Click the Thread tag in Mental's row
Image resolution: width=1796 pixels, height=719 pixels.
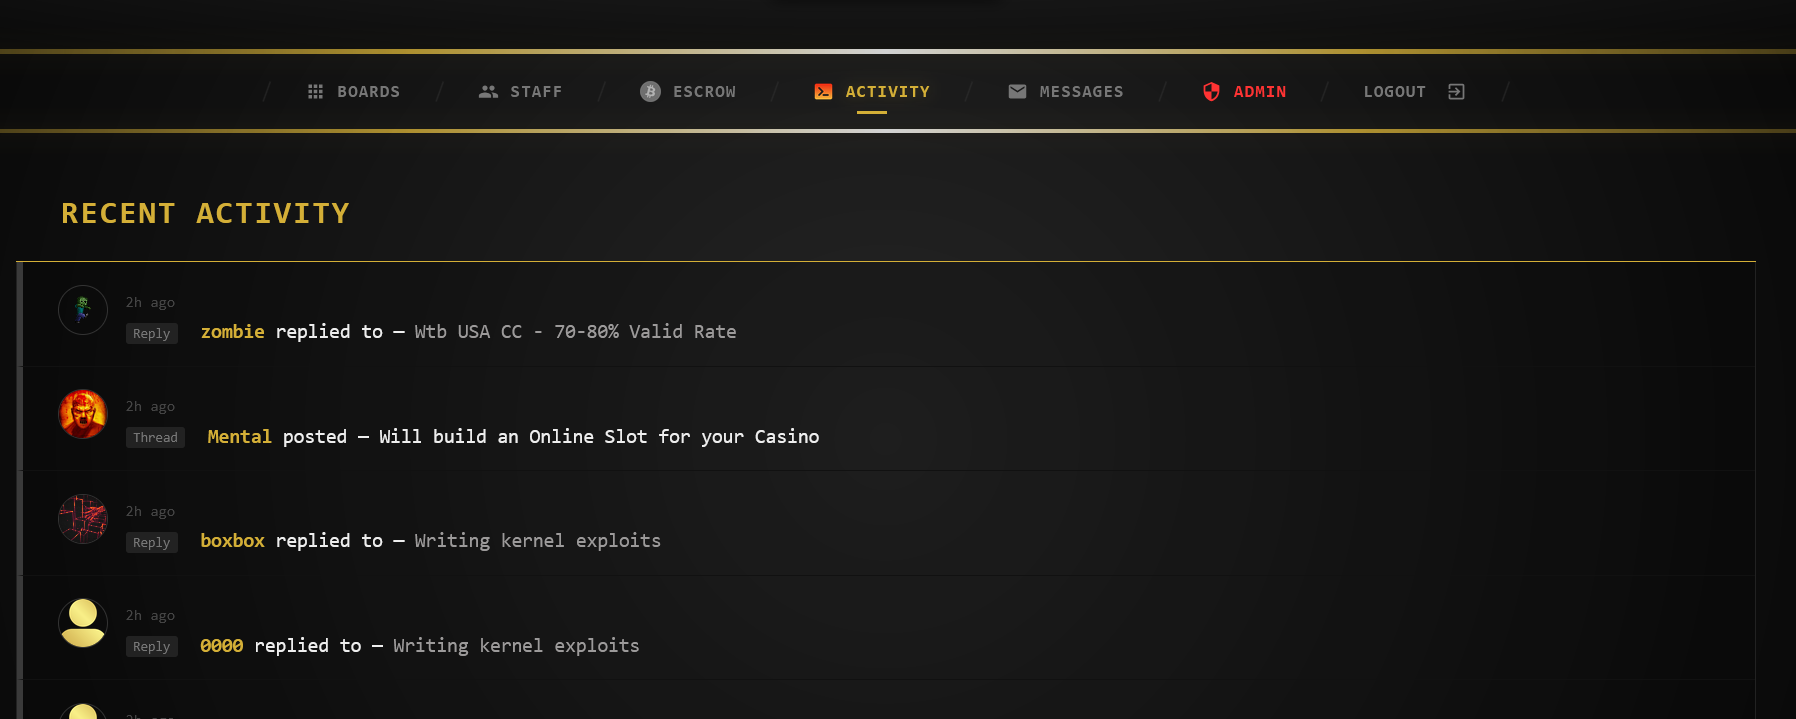(155, 438)
